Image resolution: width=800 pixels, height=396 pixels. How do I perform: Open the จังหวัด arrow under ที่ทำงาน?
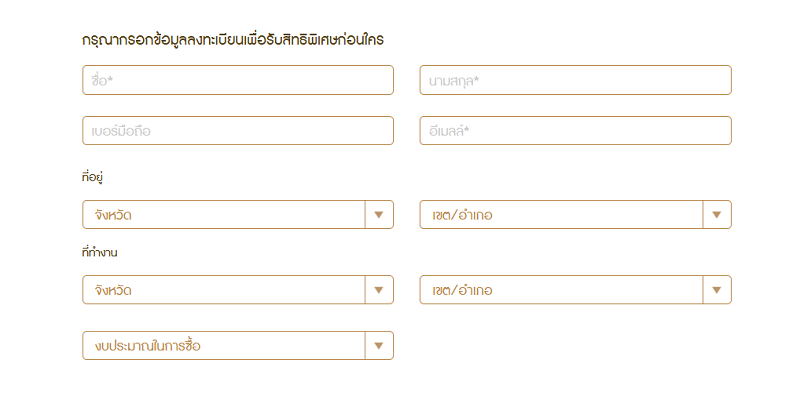pos(379,290)
